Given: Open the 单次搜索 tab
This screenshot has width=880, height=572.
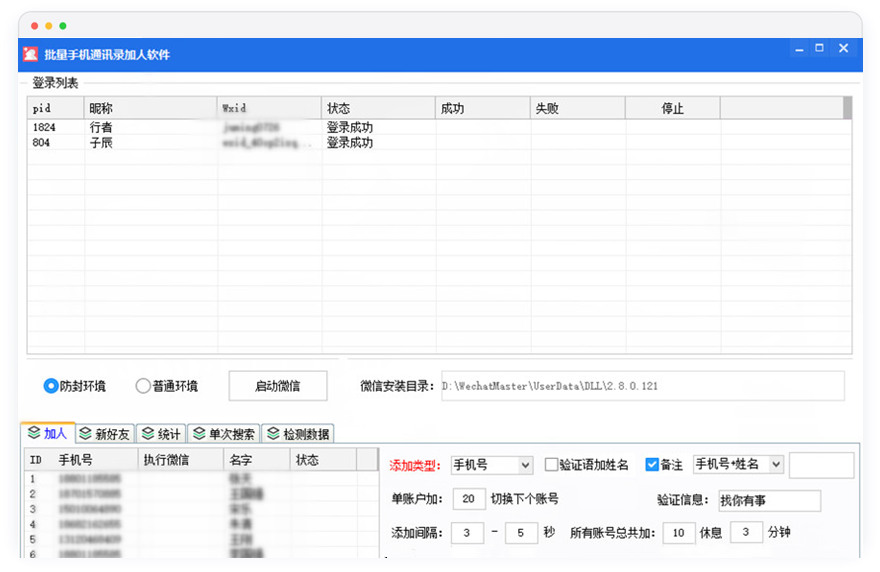Looking at the screenshot, I should (223, 434).
